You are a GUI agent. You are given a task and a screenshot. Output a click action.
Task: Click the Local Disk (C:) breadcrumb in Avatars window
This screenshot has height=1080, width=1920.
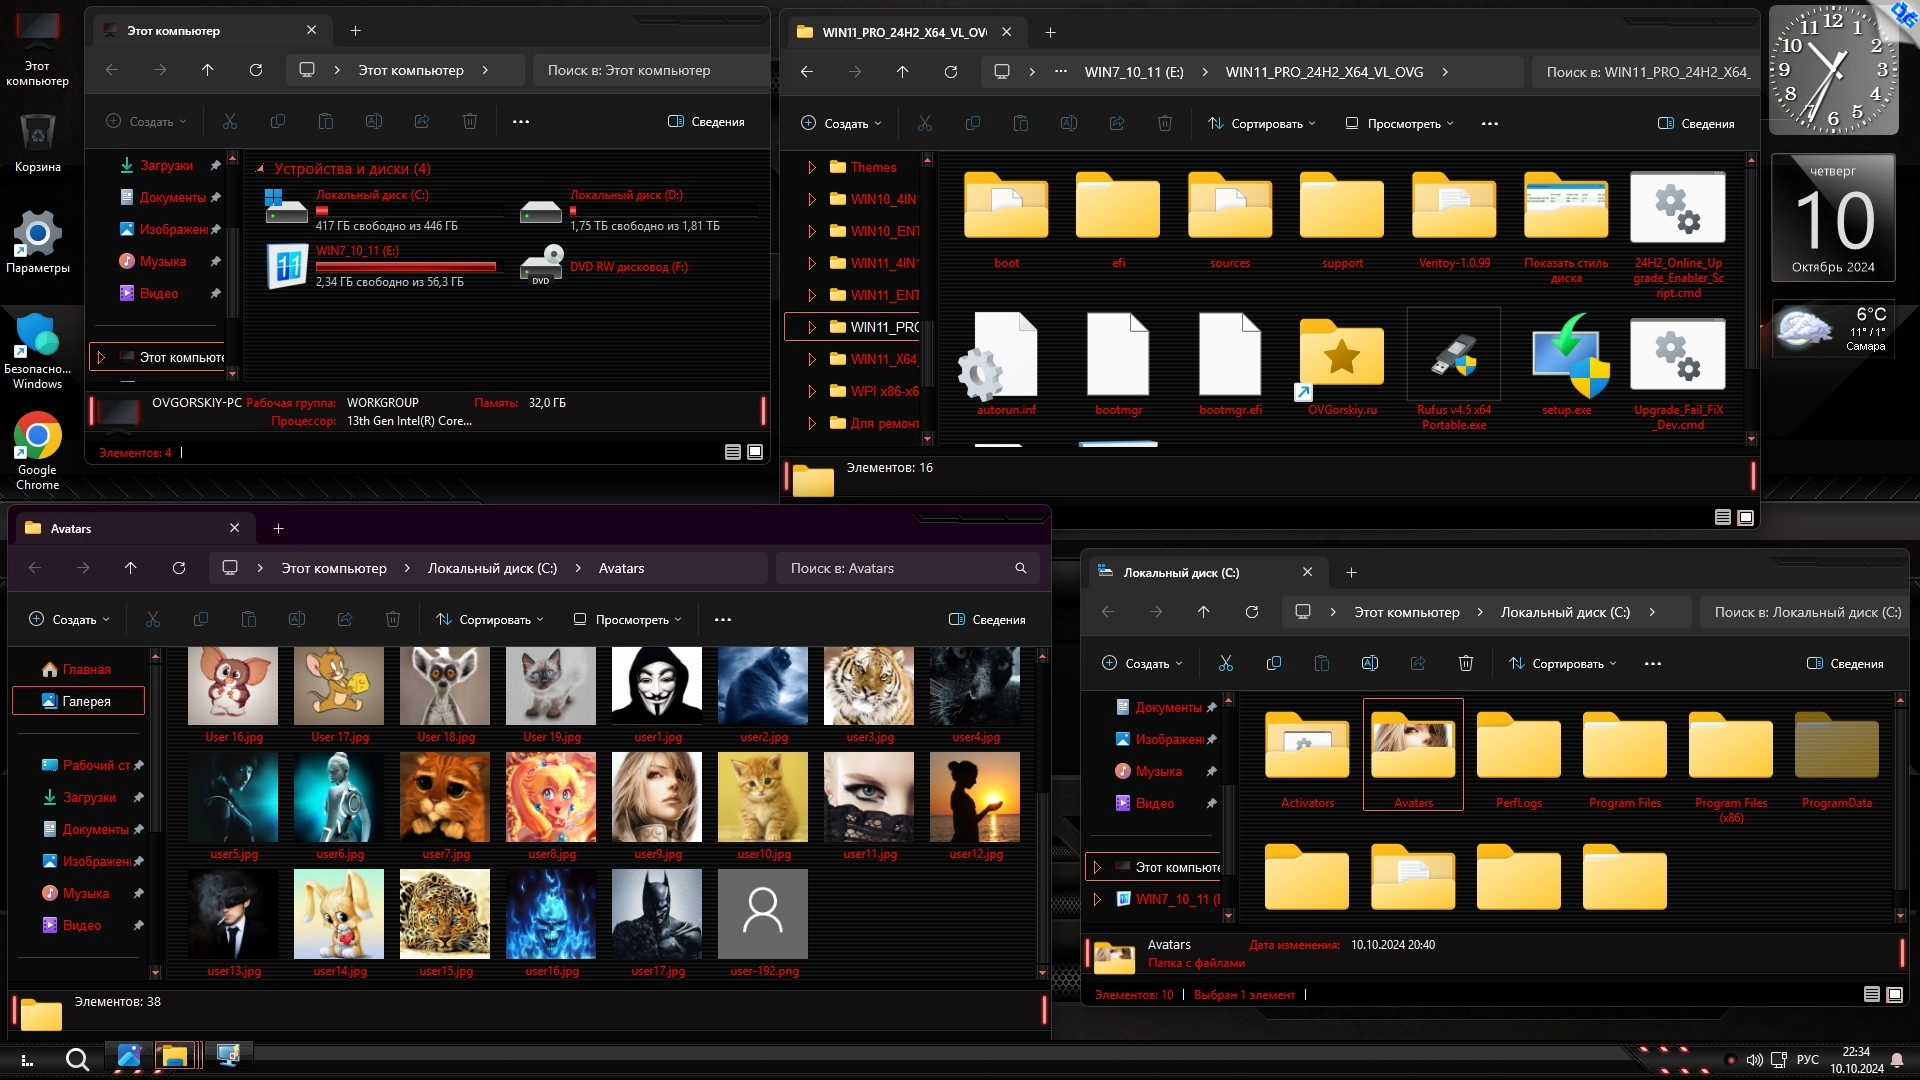click(x=492, y=568)
